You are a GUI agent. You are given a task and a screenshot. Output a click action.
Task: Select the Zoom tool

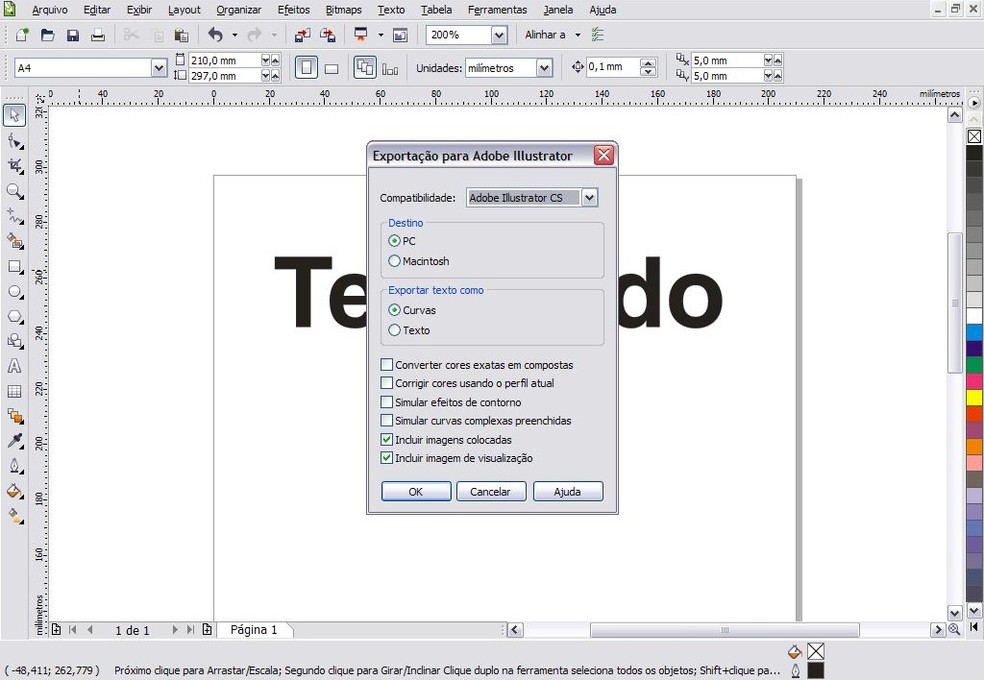[14, 192]
